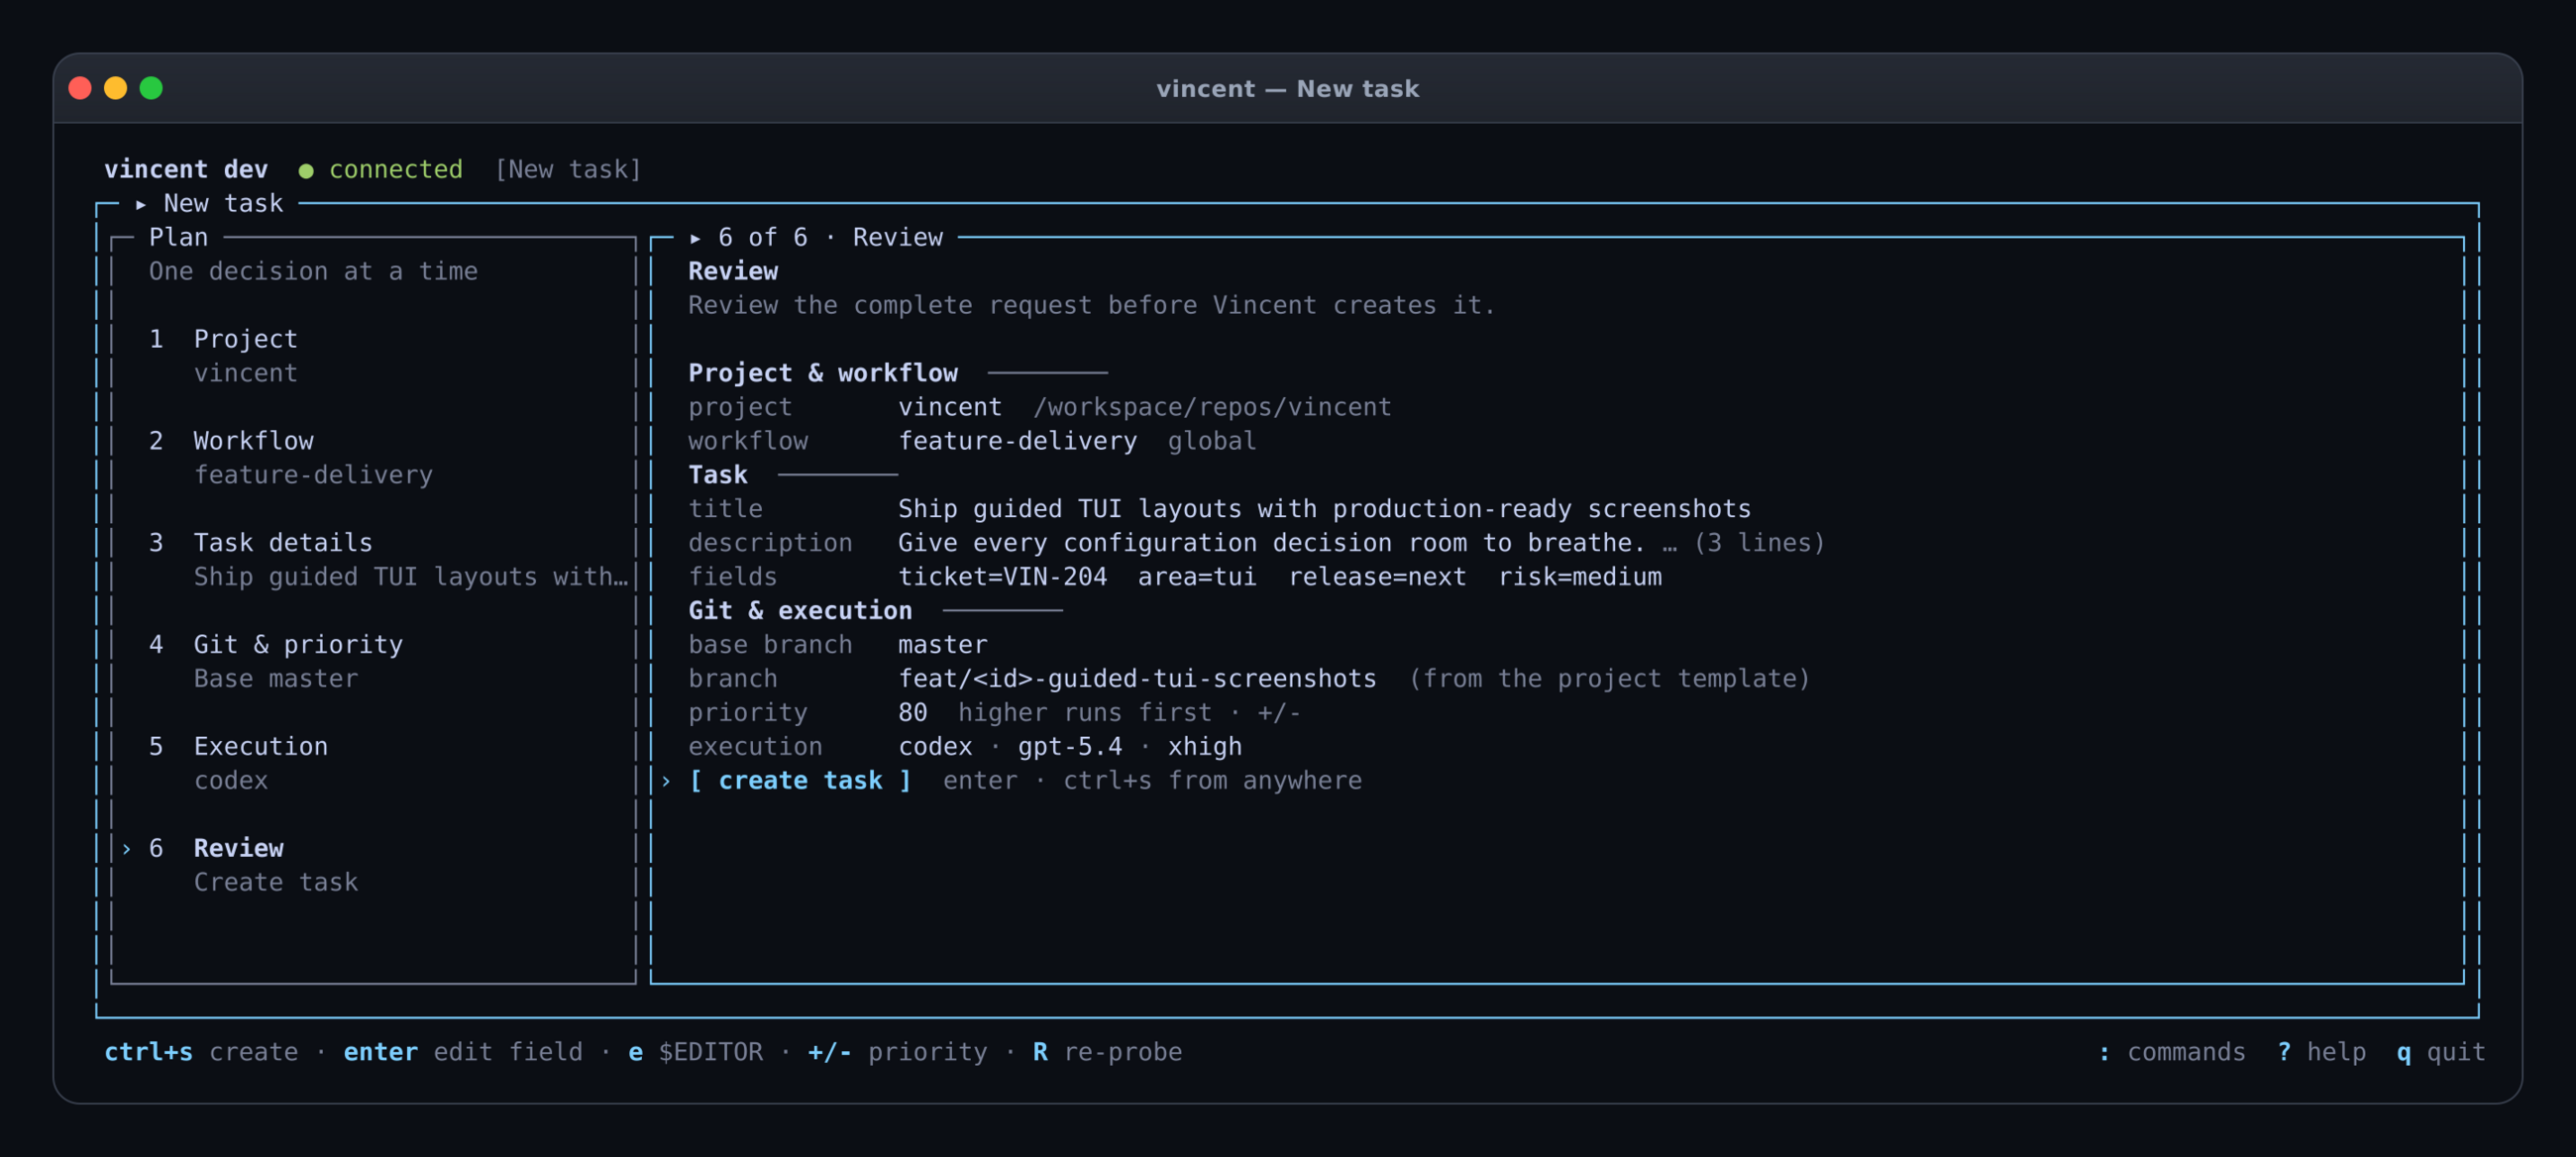This screenshot has height=1157, width=2576.
Task: Open the : commands palette hint
Action: (2172, 1052)
